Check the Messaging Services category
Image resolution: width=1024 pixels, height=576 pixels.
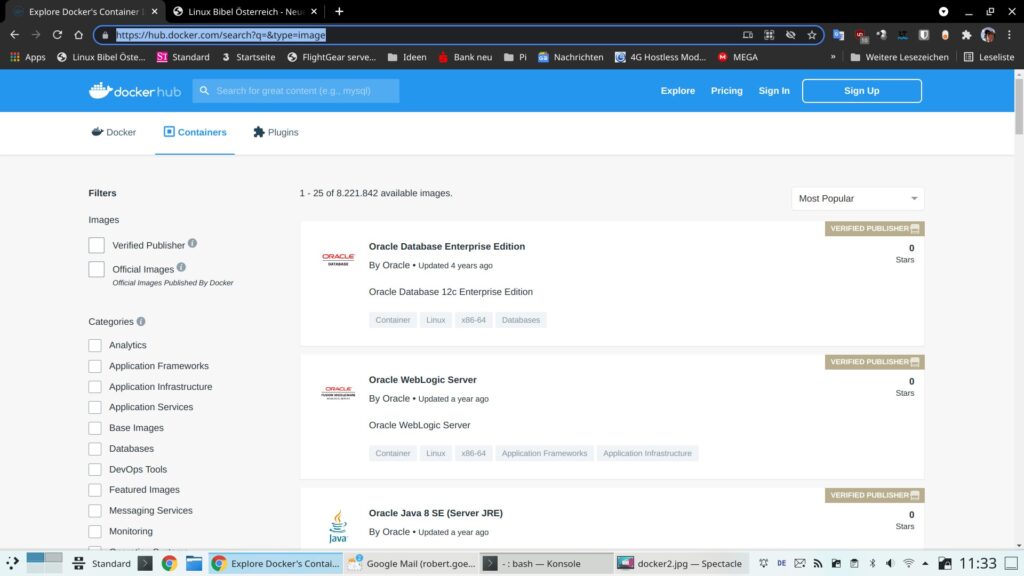click(95, 510)
